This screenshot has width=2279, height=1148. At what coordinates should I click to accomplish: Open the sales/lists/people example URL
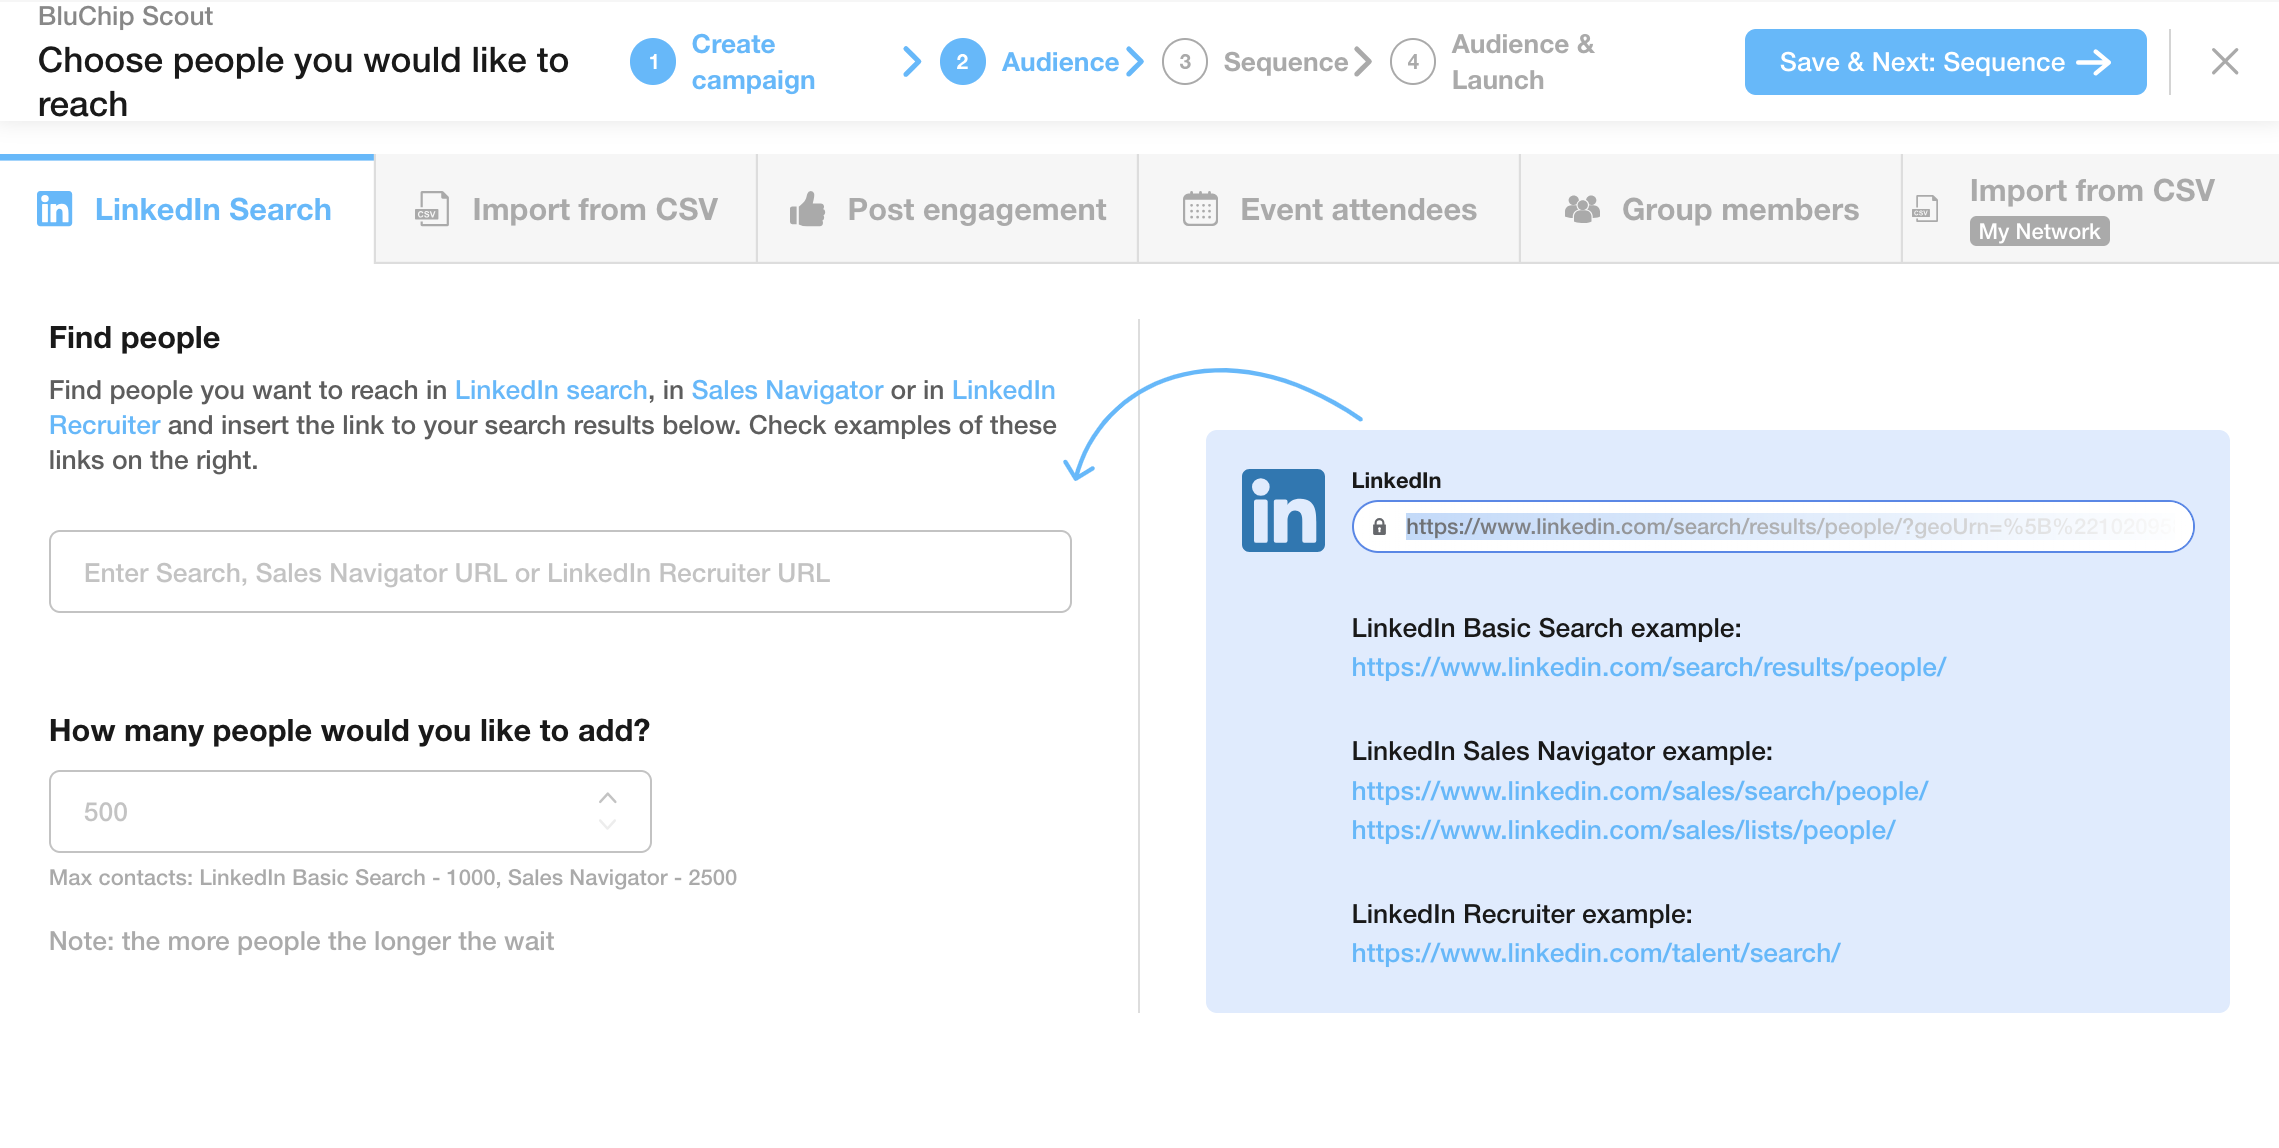coord(1623,830)
